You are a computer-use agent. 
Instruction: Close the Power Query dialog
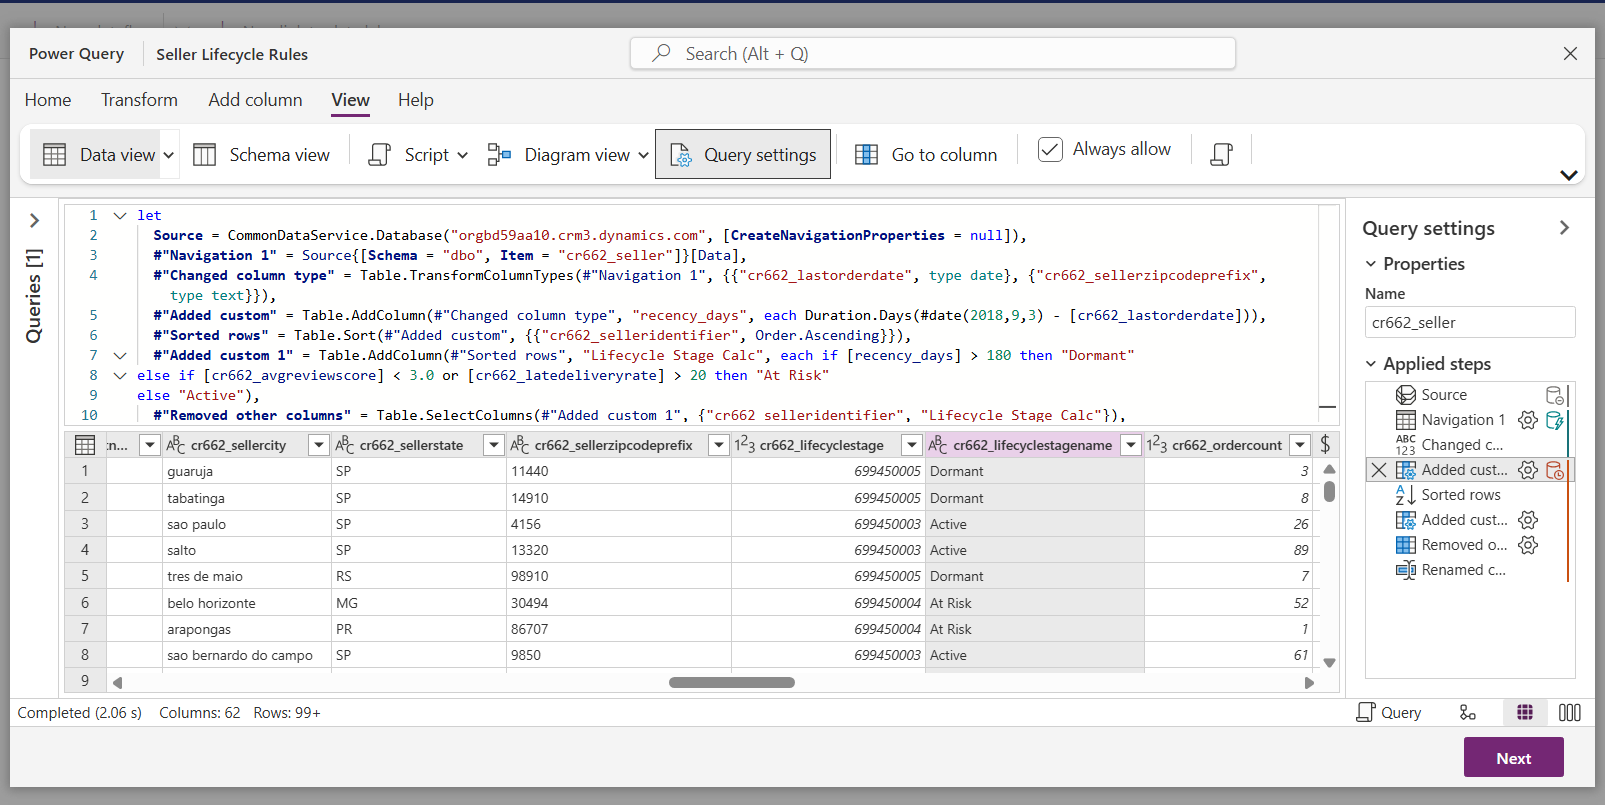click(1570, 54)
